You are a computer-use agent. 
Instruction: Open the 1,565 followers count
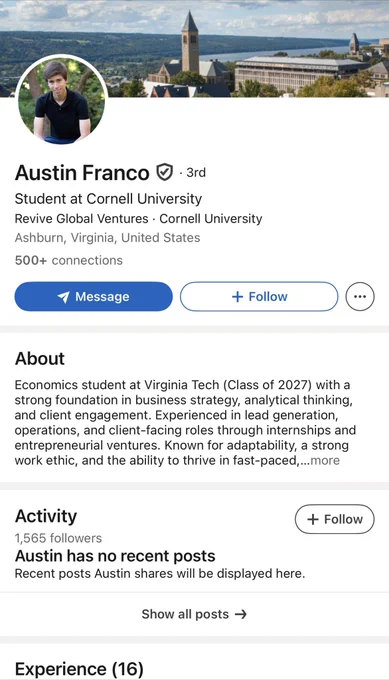point(58,538)
